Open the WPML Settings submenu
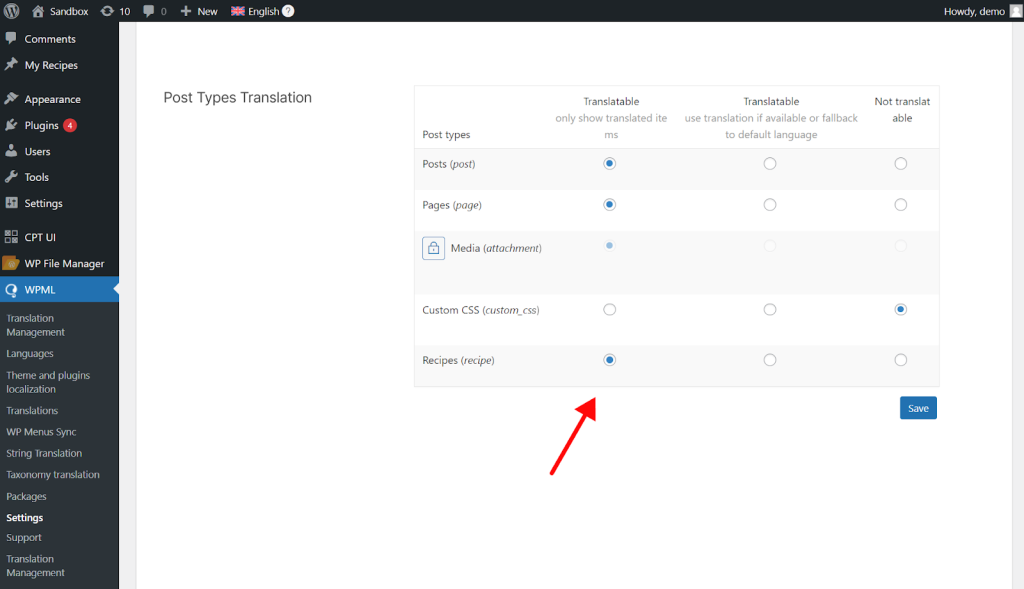 click(25, 517)
